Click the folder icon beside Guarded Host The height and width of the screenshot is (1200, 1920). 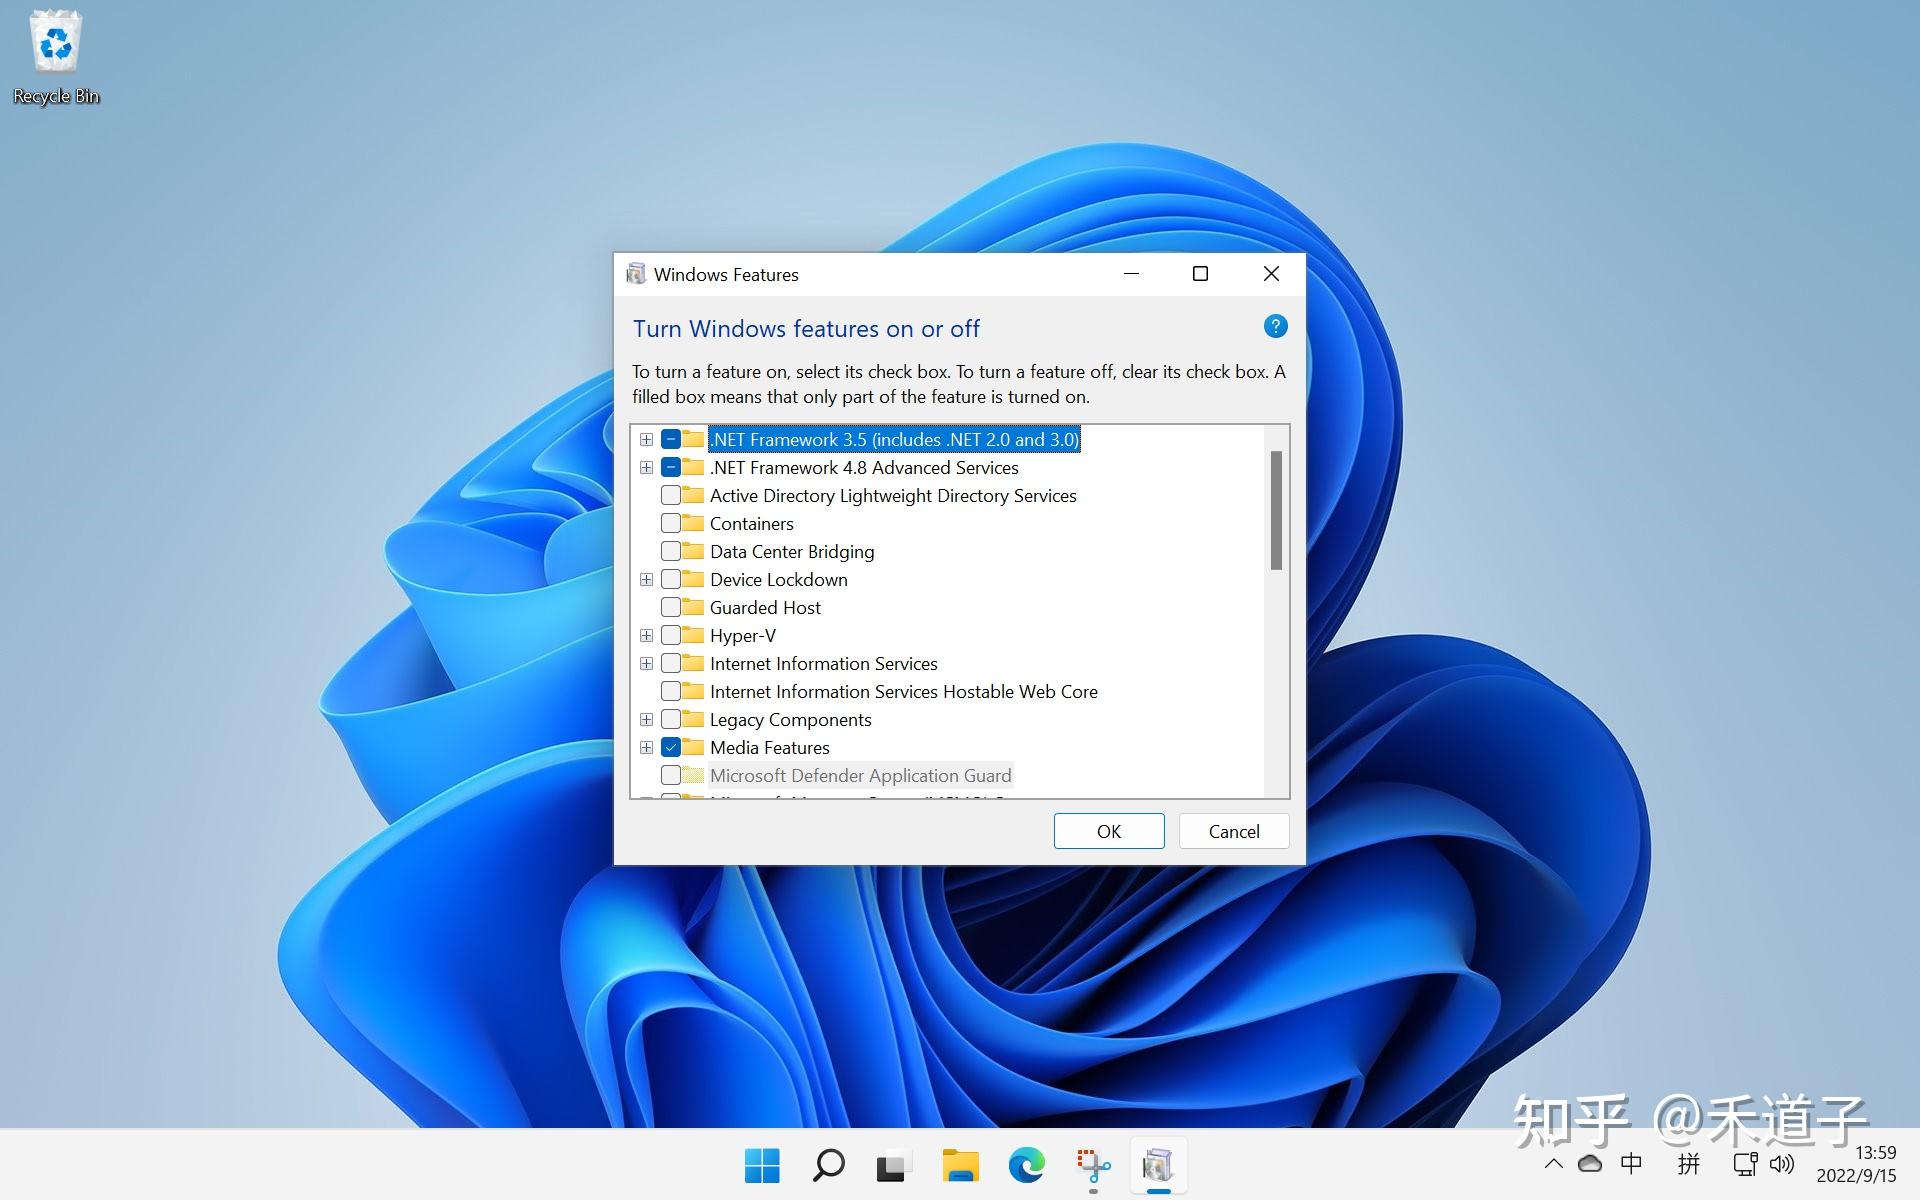(x=693, y=607)
